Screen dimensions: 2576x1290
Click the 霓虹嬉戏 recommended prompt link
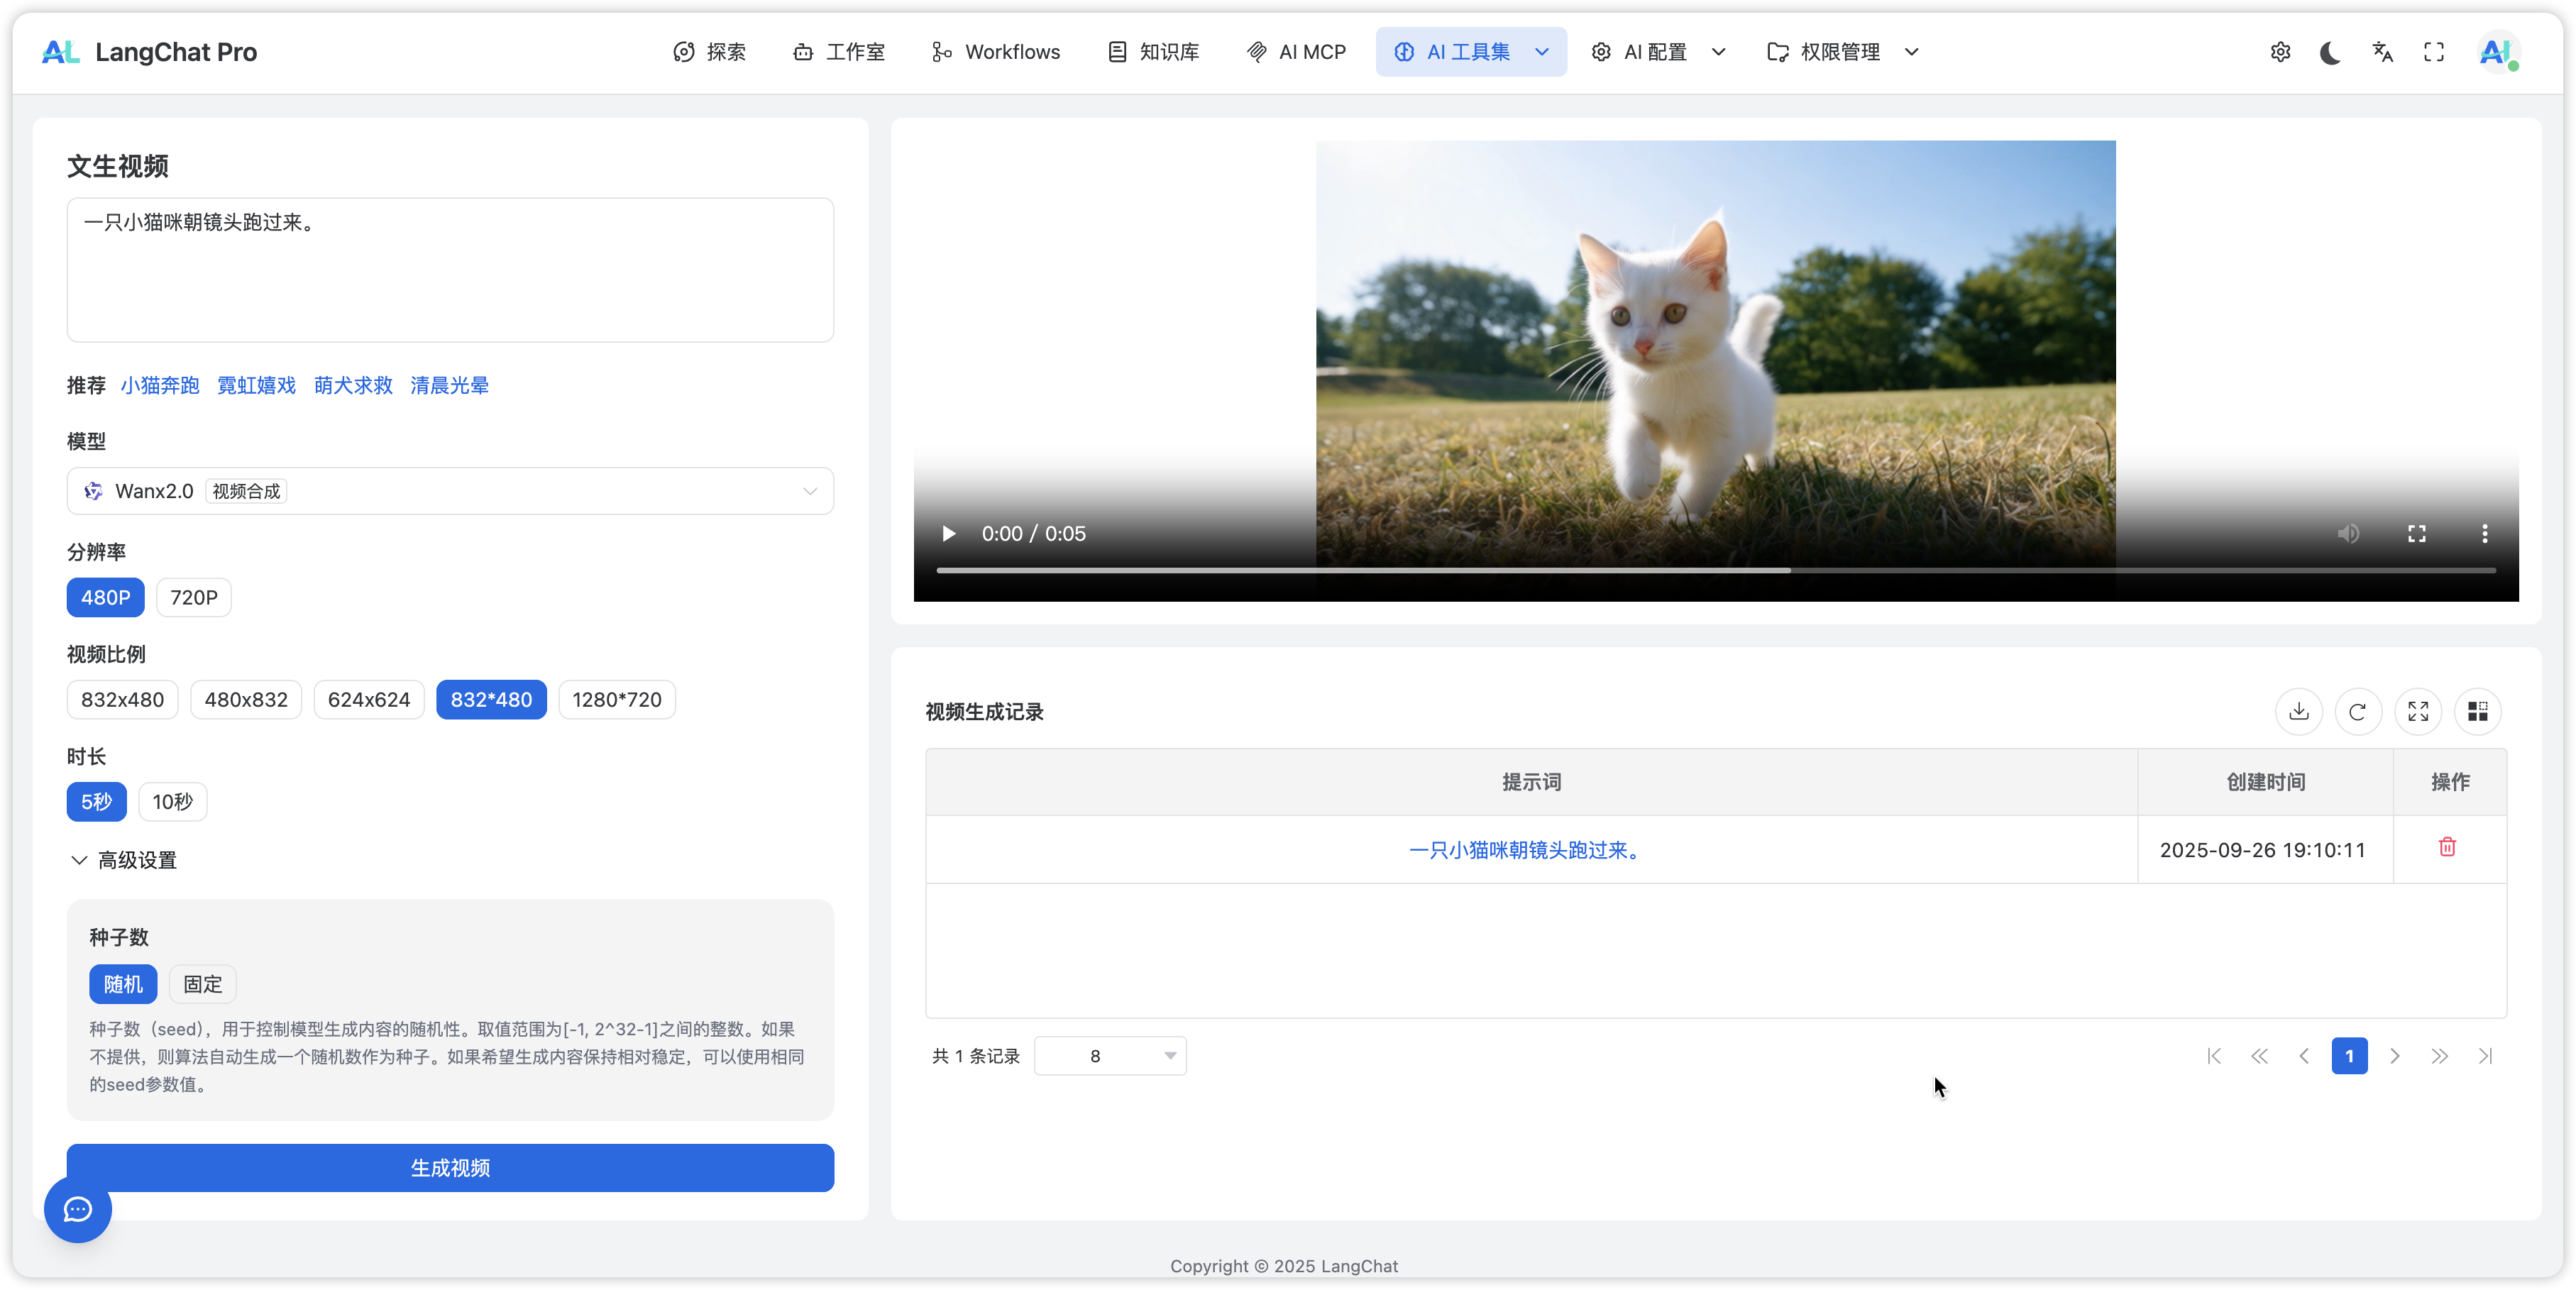(256, 385)
